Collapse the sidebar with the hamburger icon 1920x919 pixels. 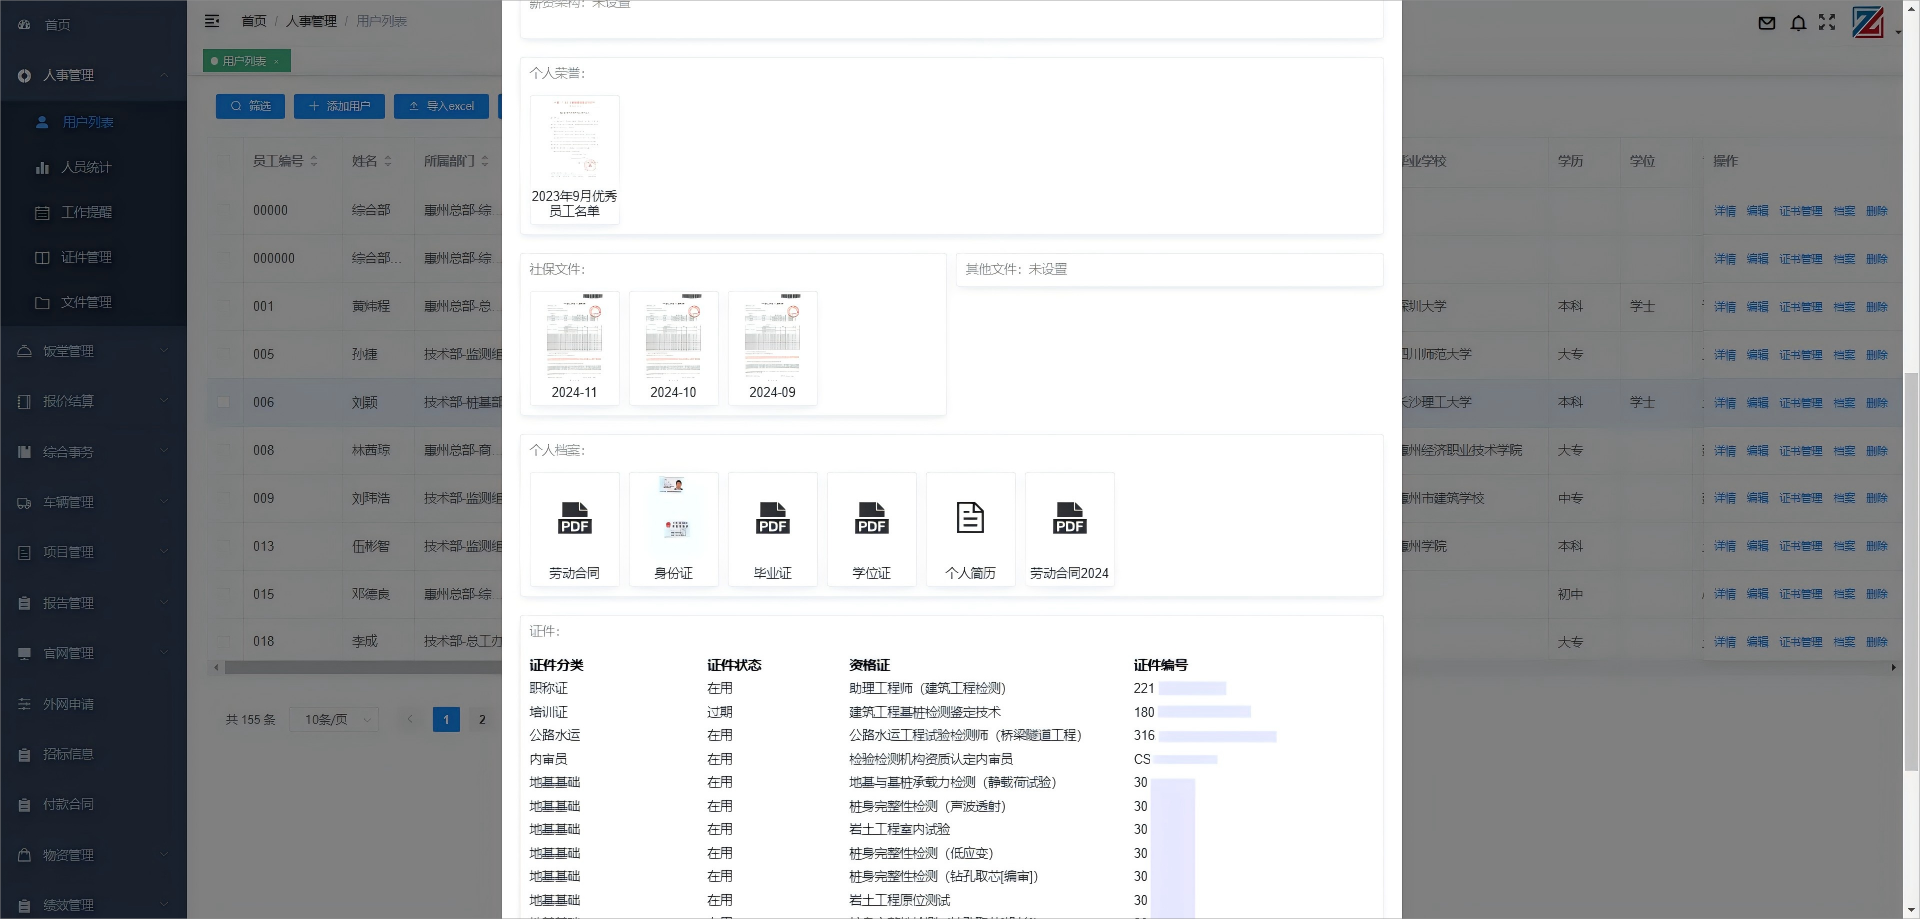pos(211,20)
